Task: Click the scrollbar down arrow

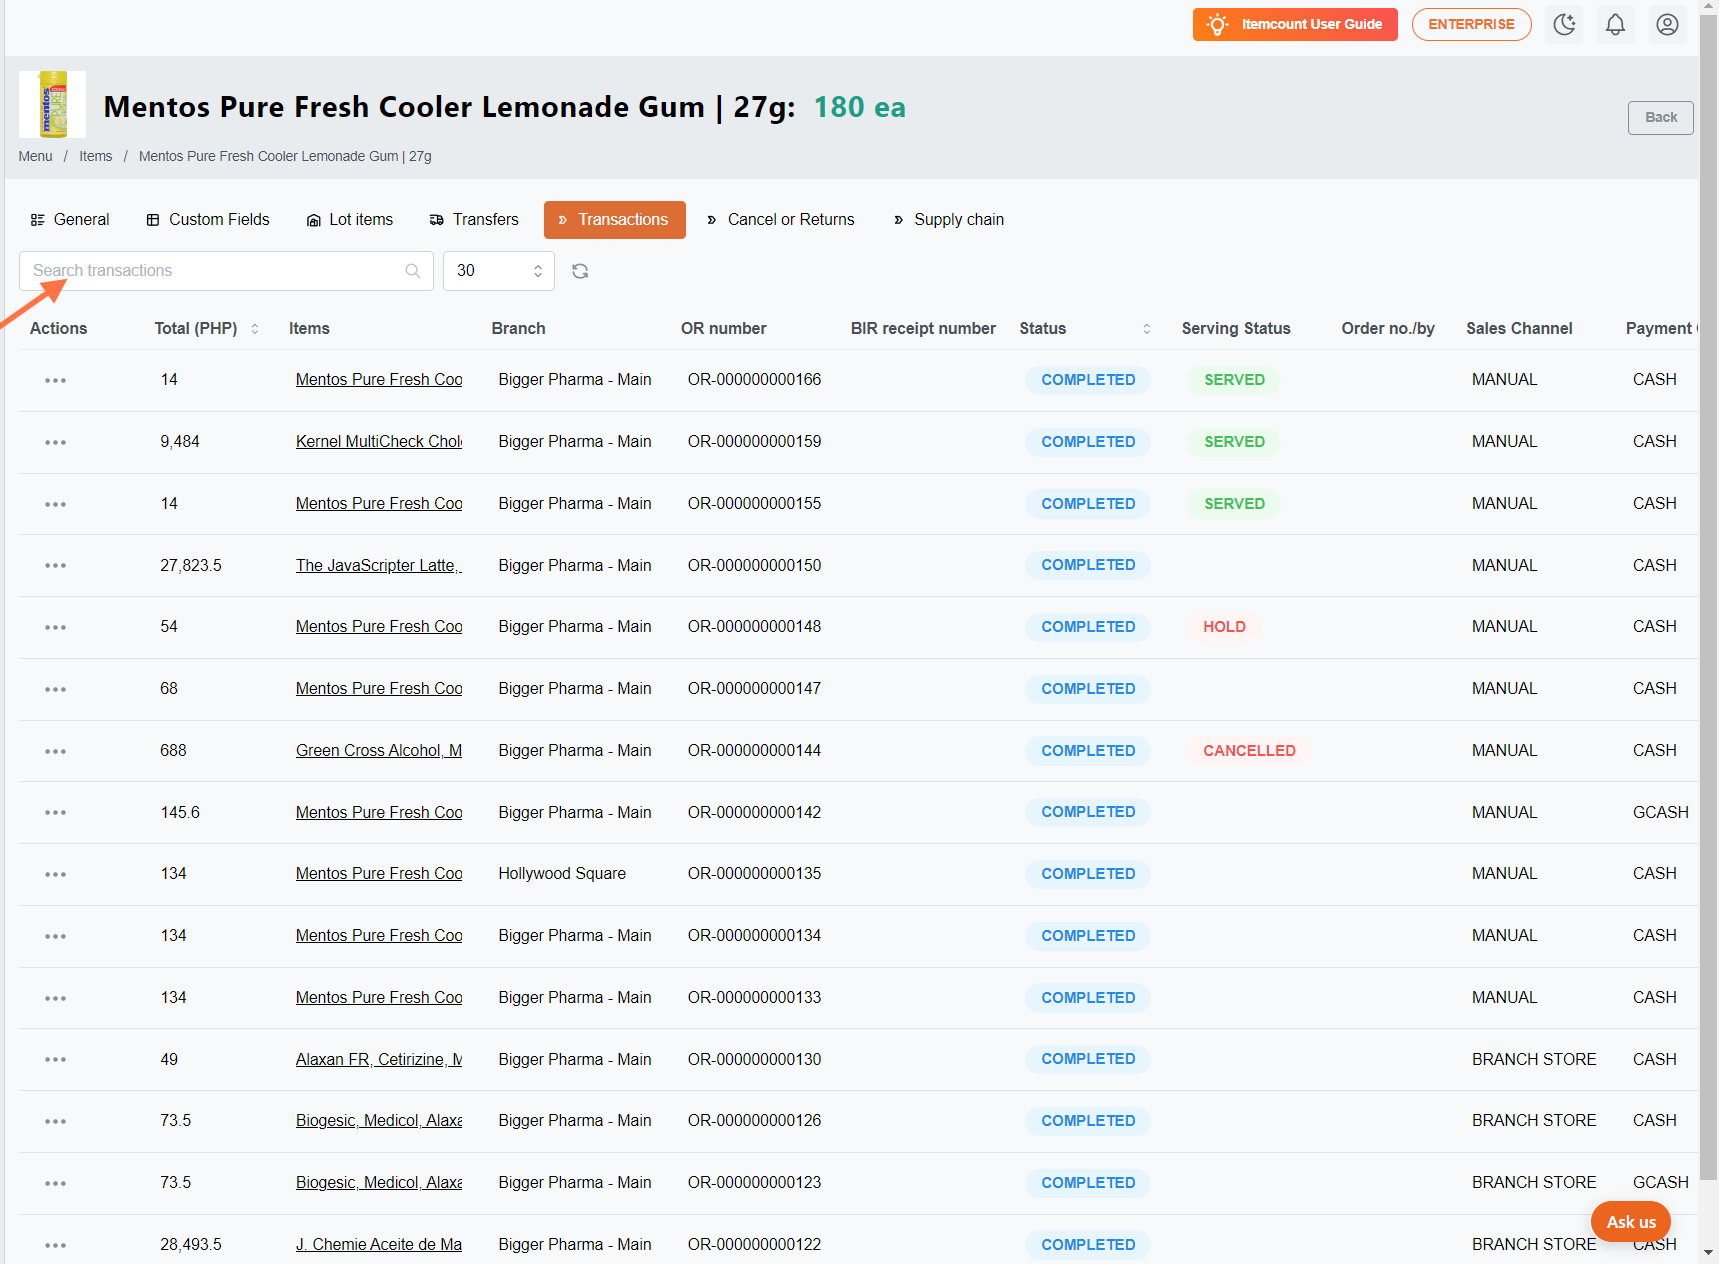Action: point(1708,1252)
